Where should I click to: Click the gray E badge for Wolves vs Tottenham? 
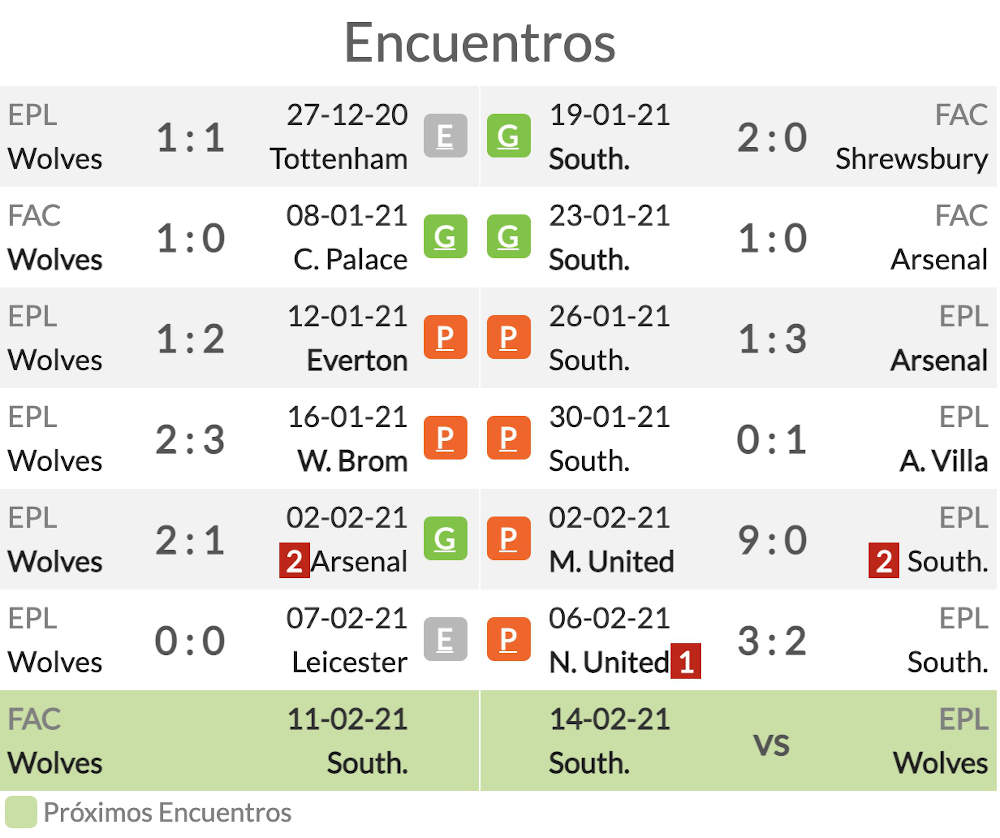click(x=445, y=136)
